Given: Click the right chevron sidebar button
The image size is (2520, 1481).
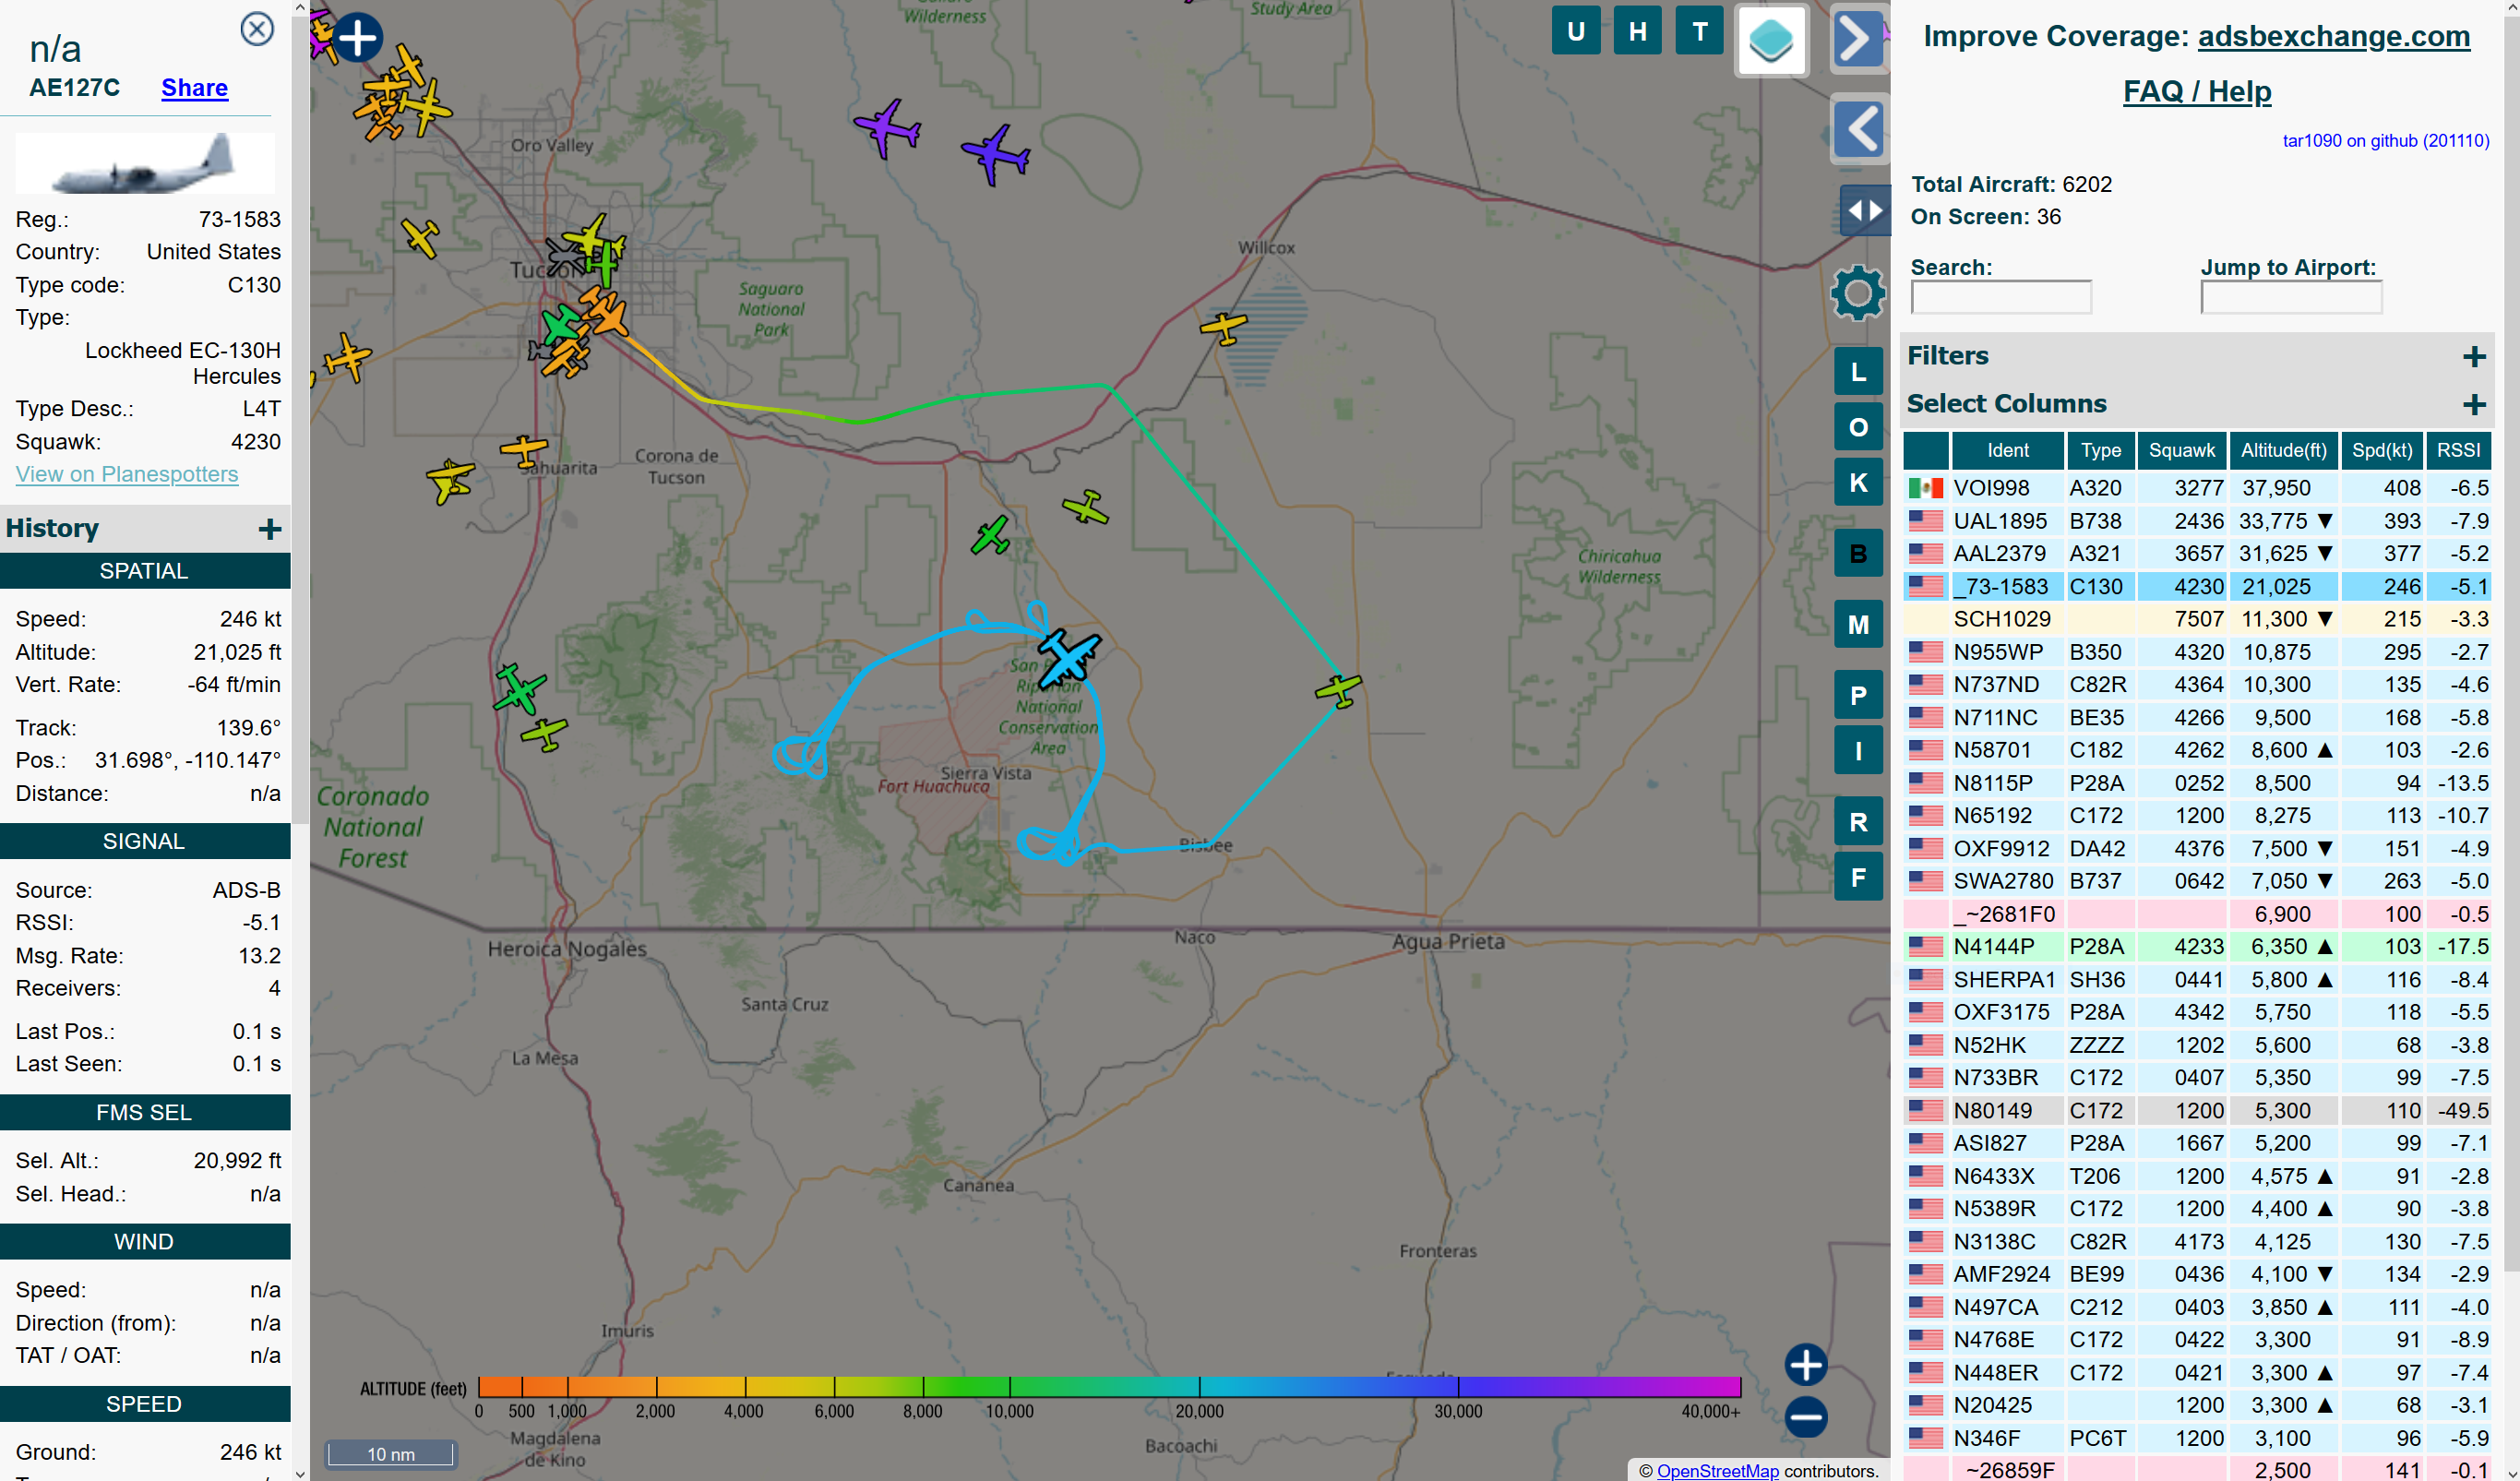Looking at the screenshot, I should tap(1858, 40).
